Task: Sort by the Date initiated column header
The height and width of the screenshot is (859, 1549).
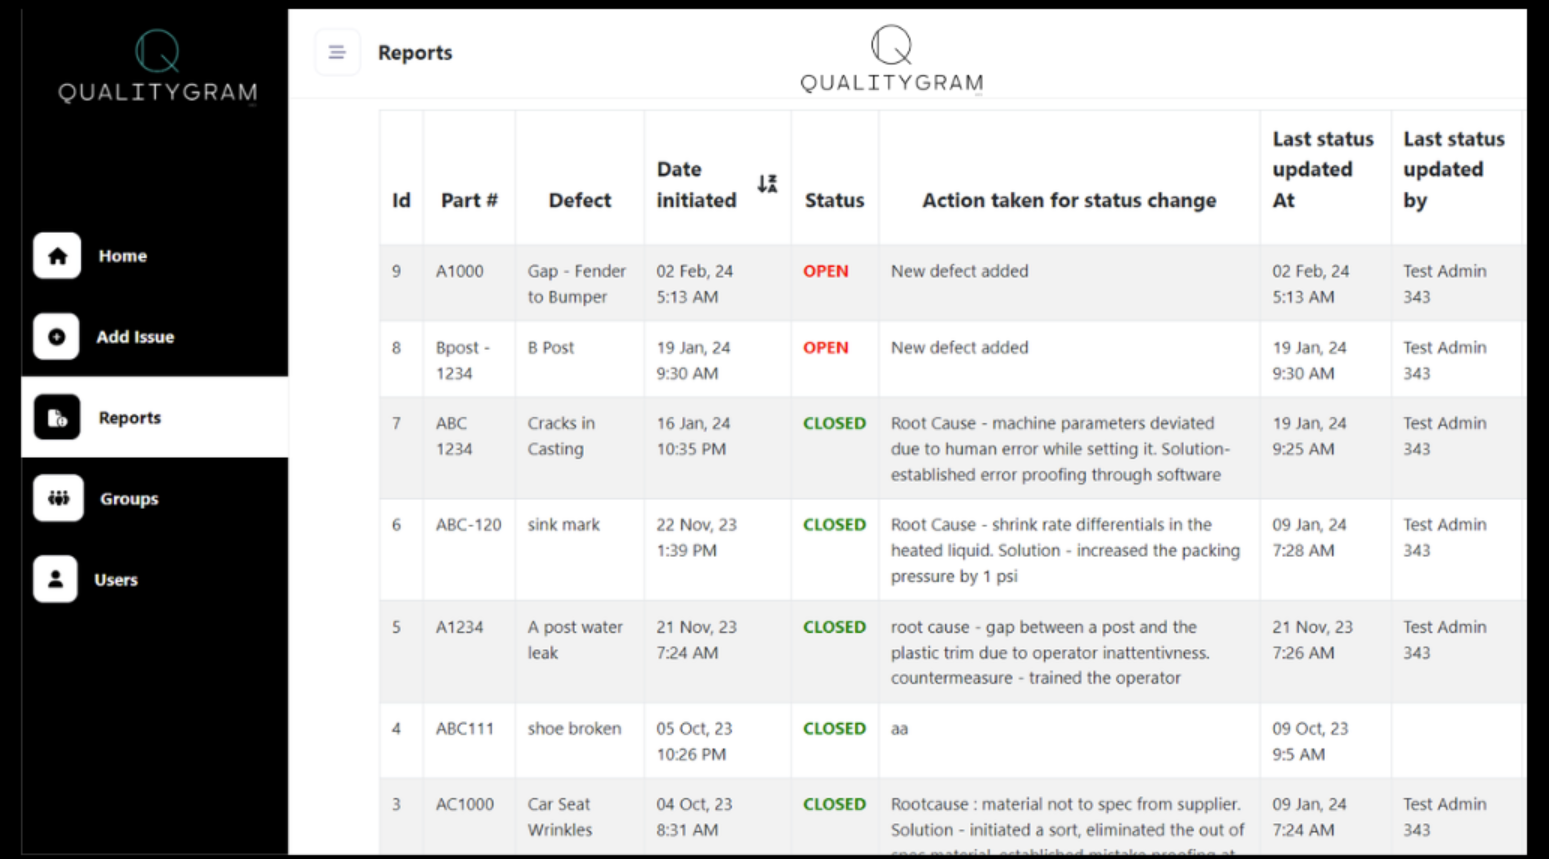Action: (x=697, y=185)
